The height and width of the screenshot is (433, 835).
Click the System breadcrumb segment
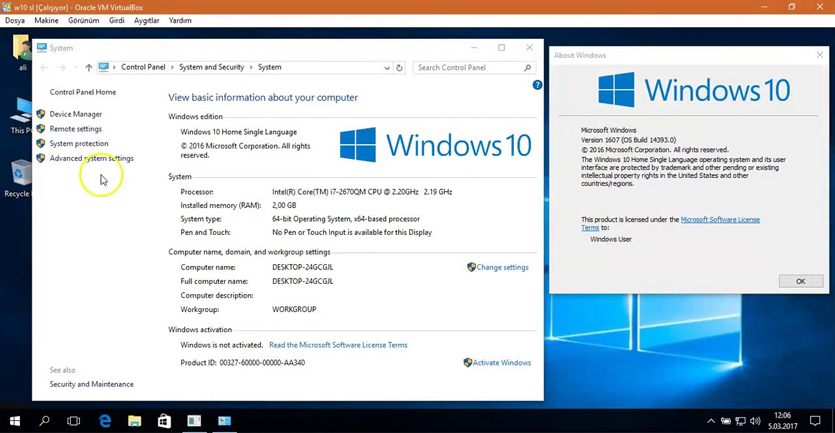(269, 67)
